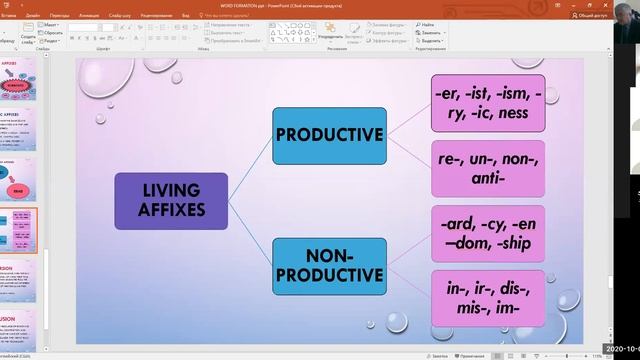Justify the text alignment
The width and height of the screenshot is (640, 360).
[174, 38]
